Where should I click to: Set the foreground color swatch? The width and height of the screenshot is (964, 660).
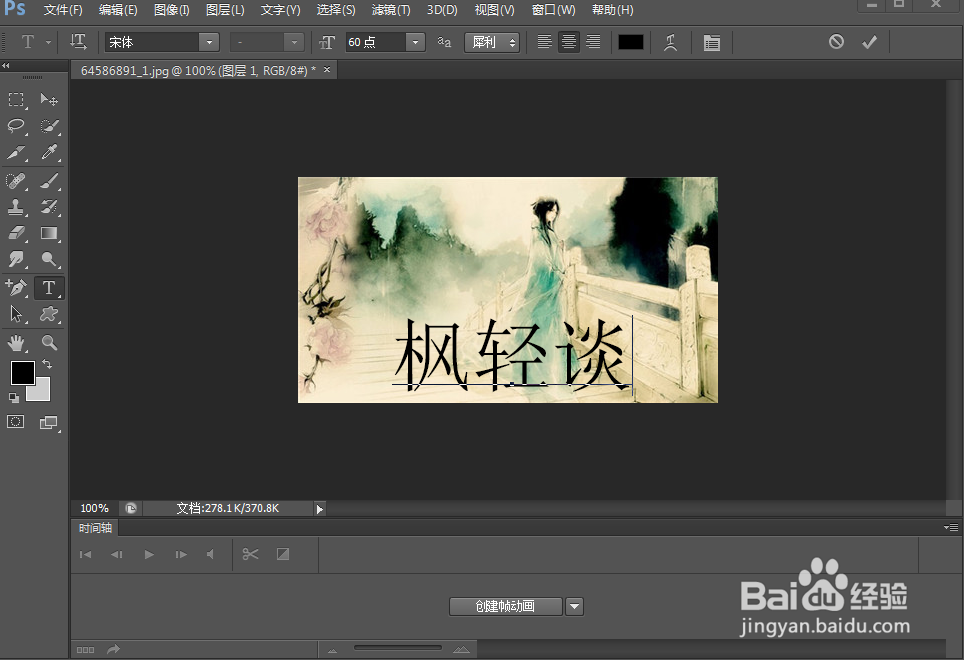pos(22,372)
